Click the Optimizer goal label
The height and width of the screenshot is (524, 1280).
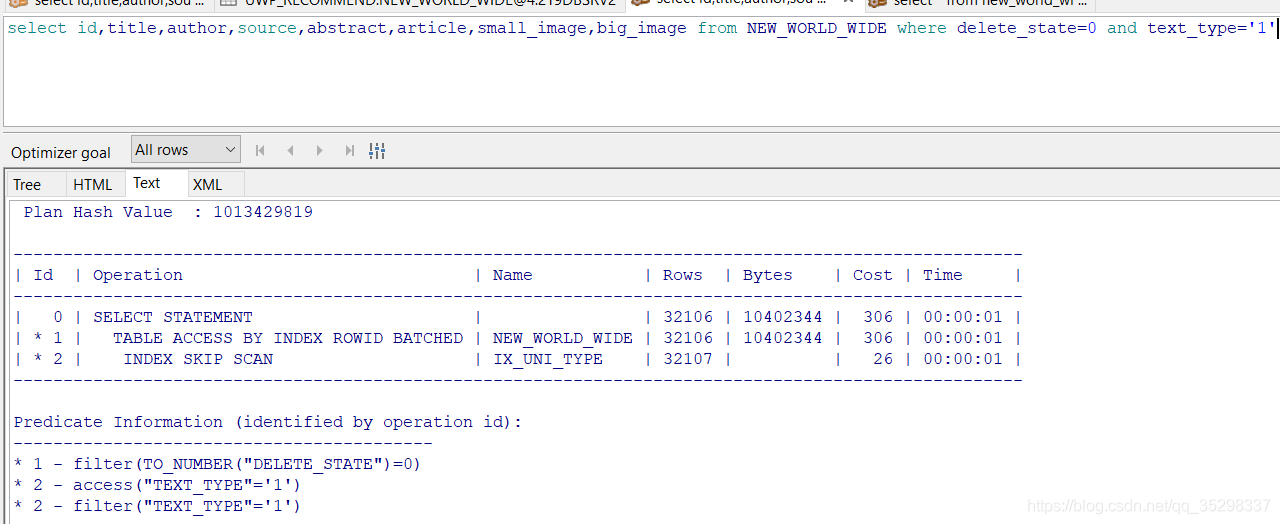[61, 152]
